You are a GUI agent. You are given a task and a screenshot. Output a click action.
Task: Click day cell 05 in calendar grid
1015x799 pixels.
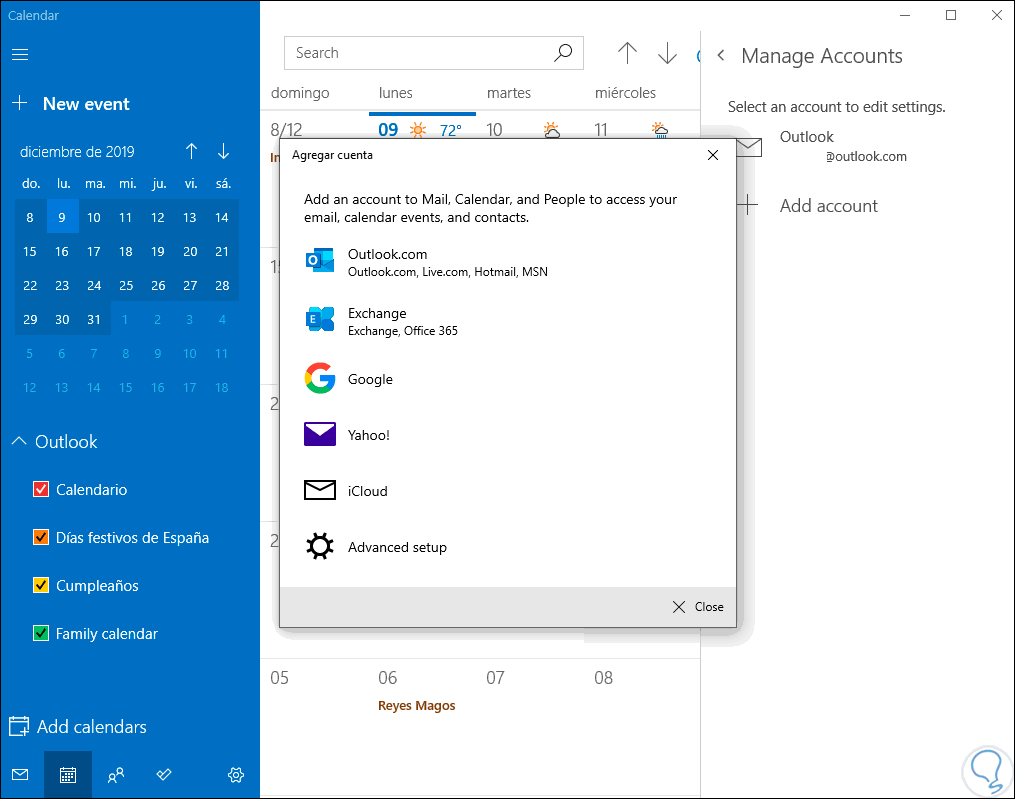click(314, 725)
